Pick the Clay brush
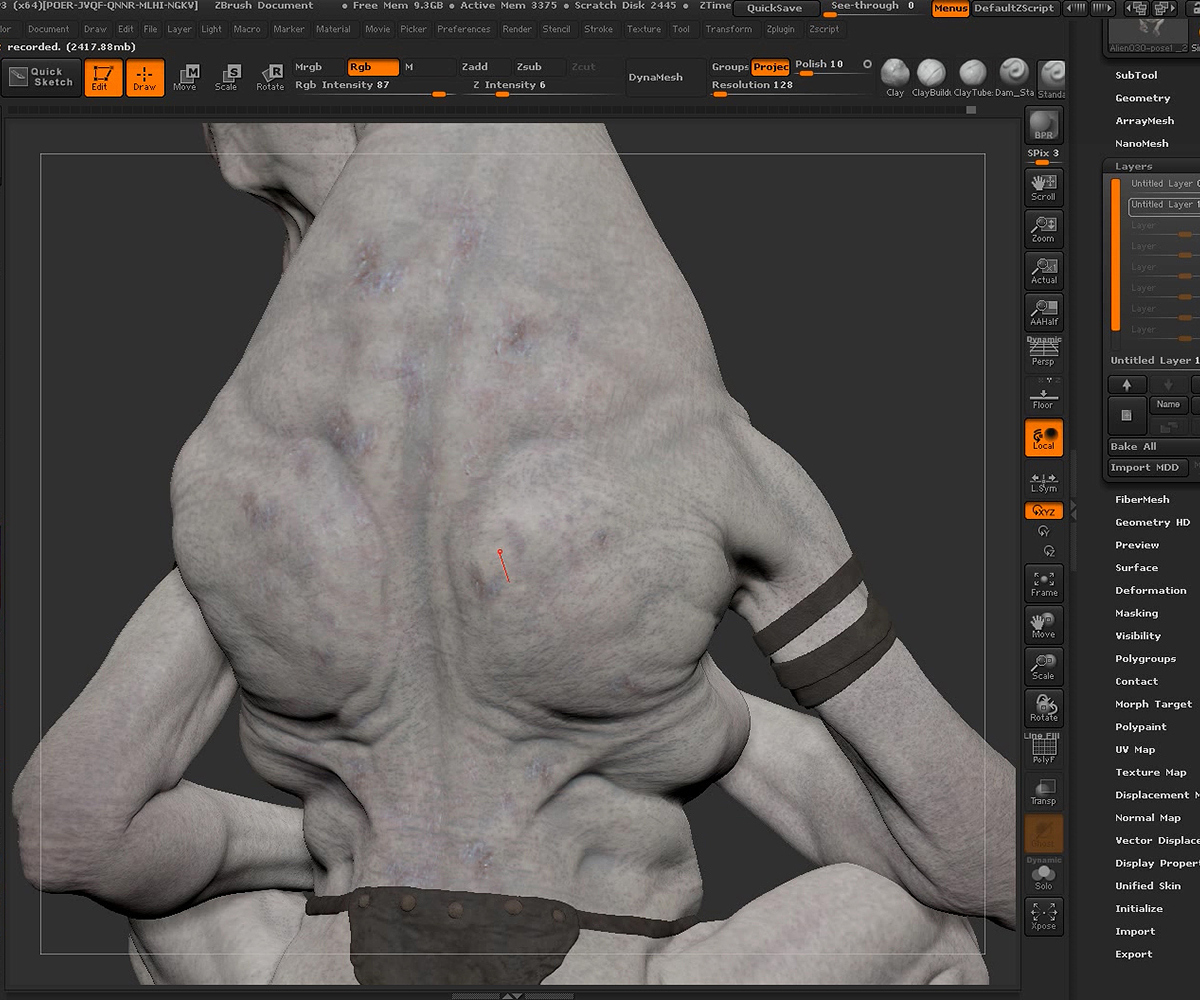 (895, 78)
